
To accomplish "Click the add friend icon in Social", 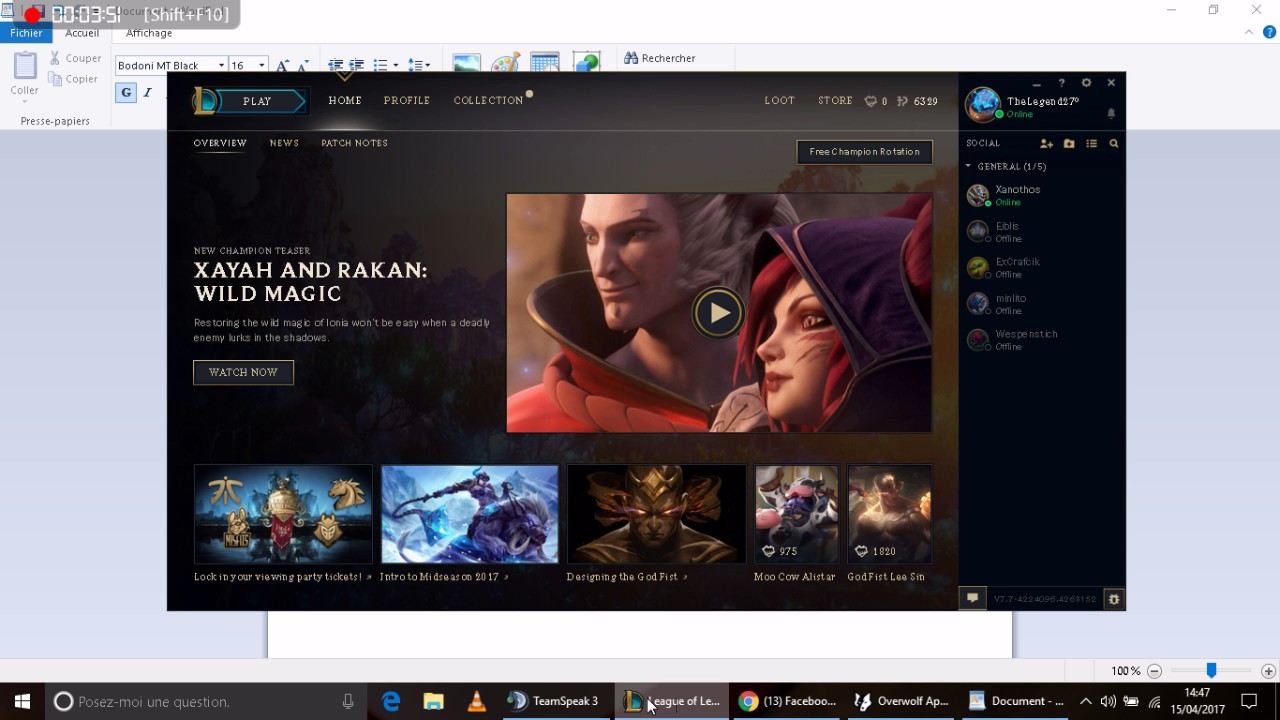I will [1046, 144].
